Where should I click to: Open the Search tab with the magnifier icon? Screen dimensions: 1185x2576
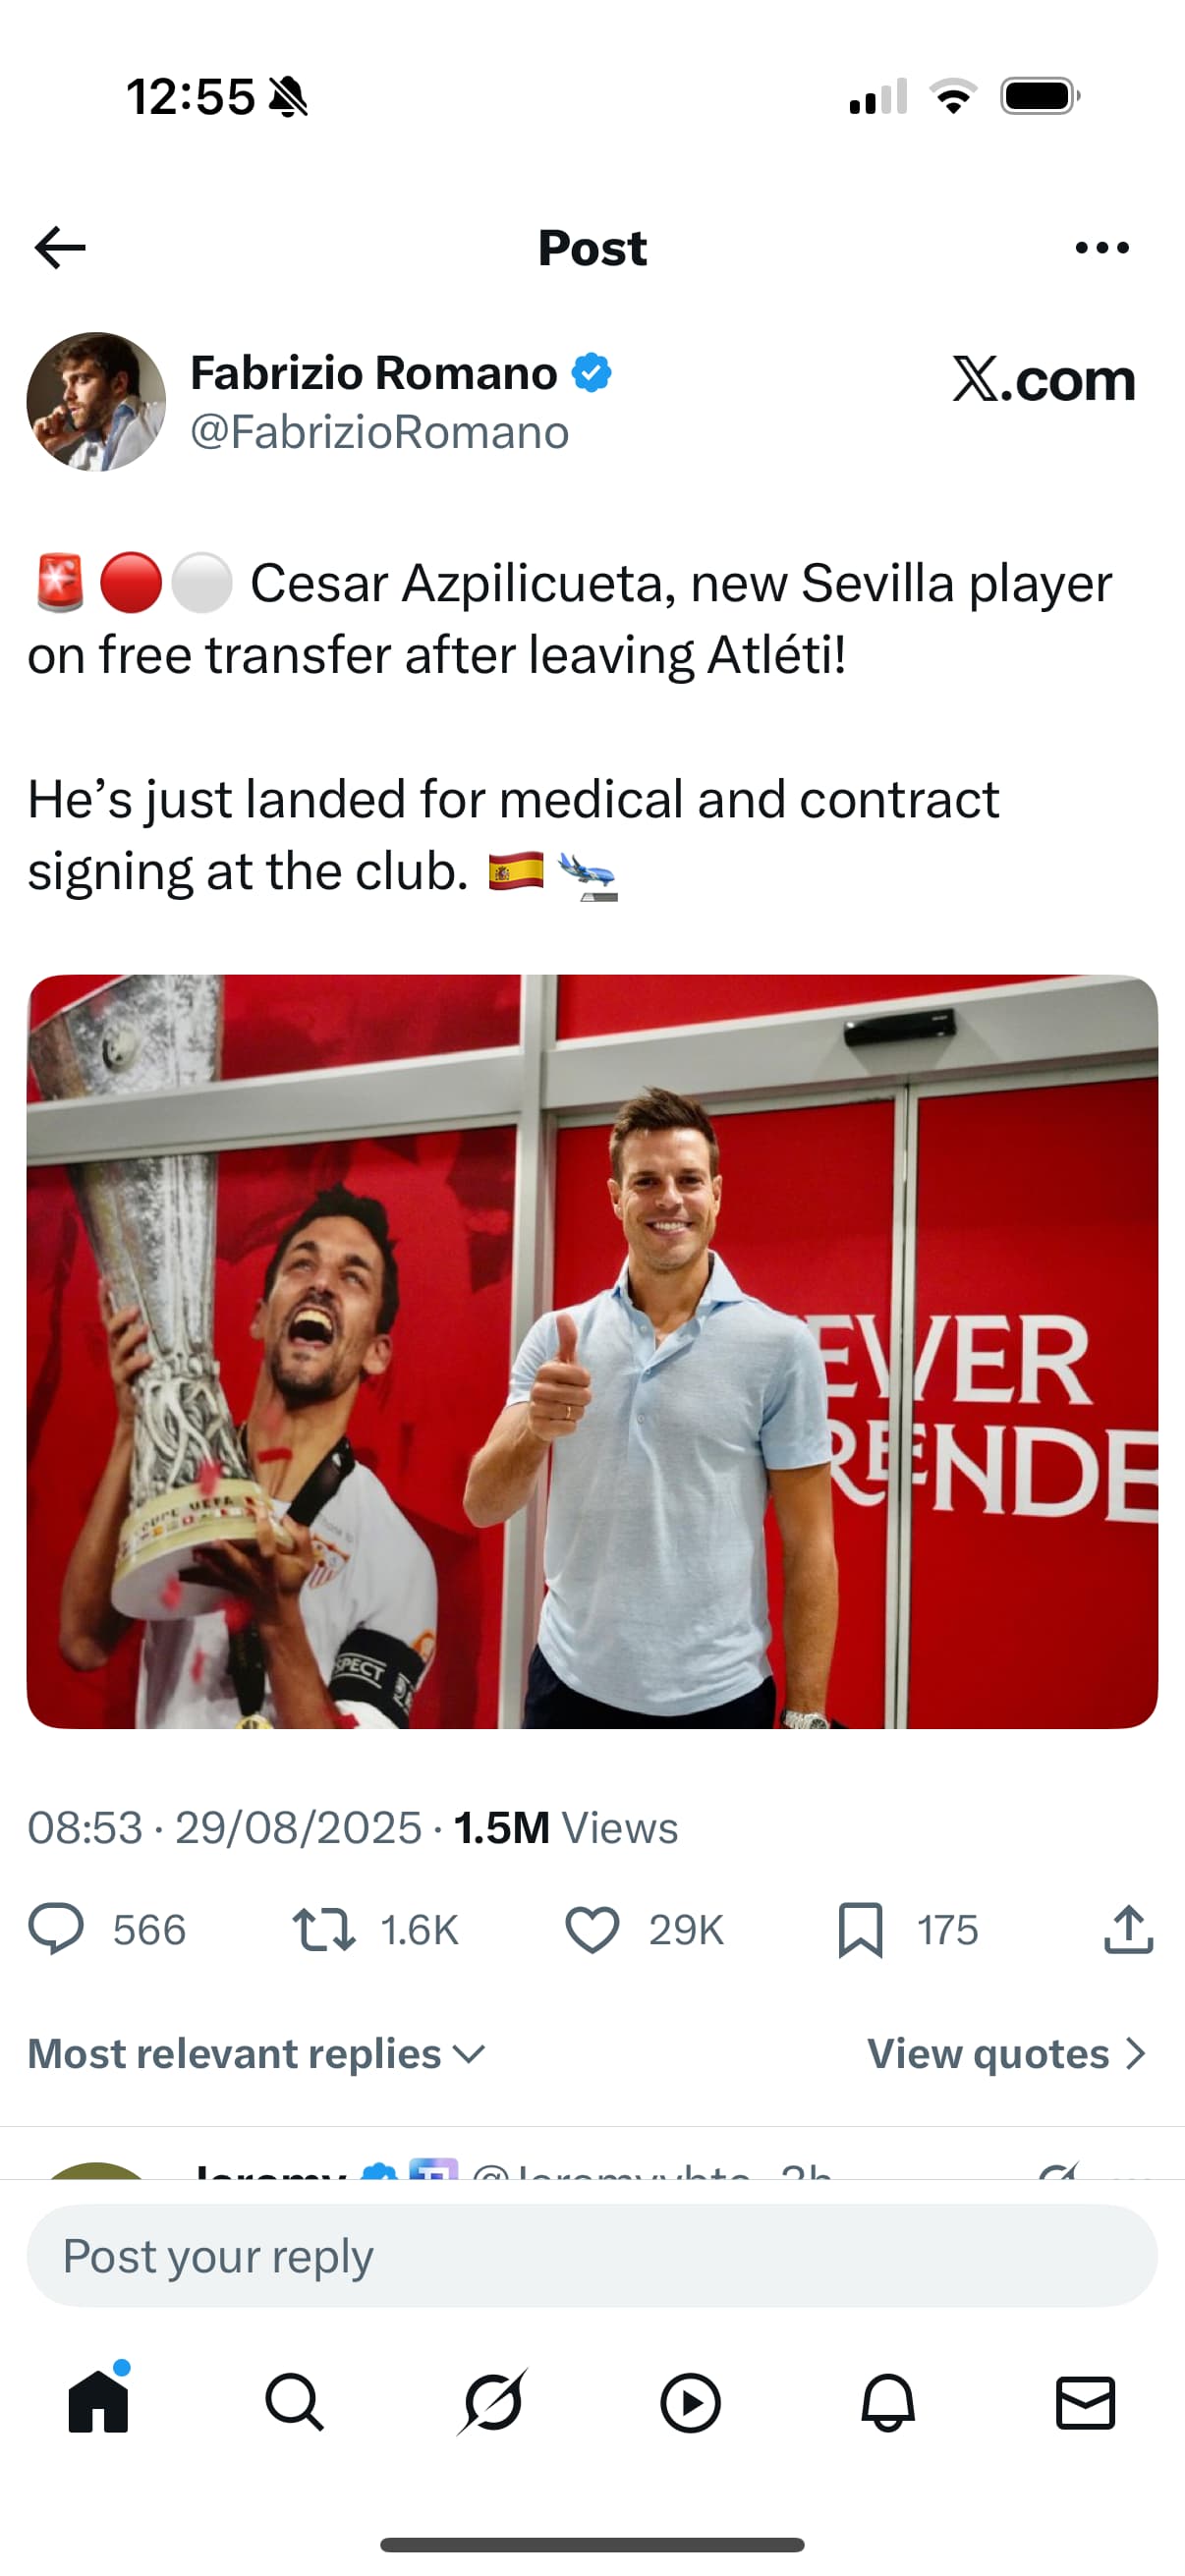[x=294, y=2402]
